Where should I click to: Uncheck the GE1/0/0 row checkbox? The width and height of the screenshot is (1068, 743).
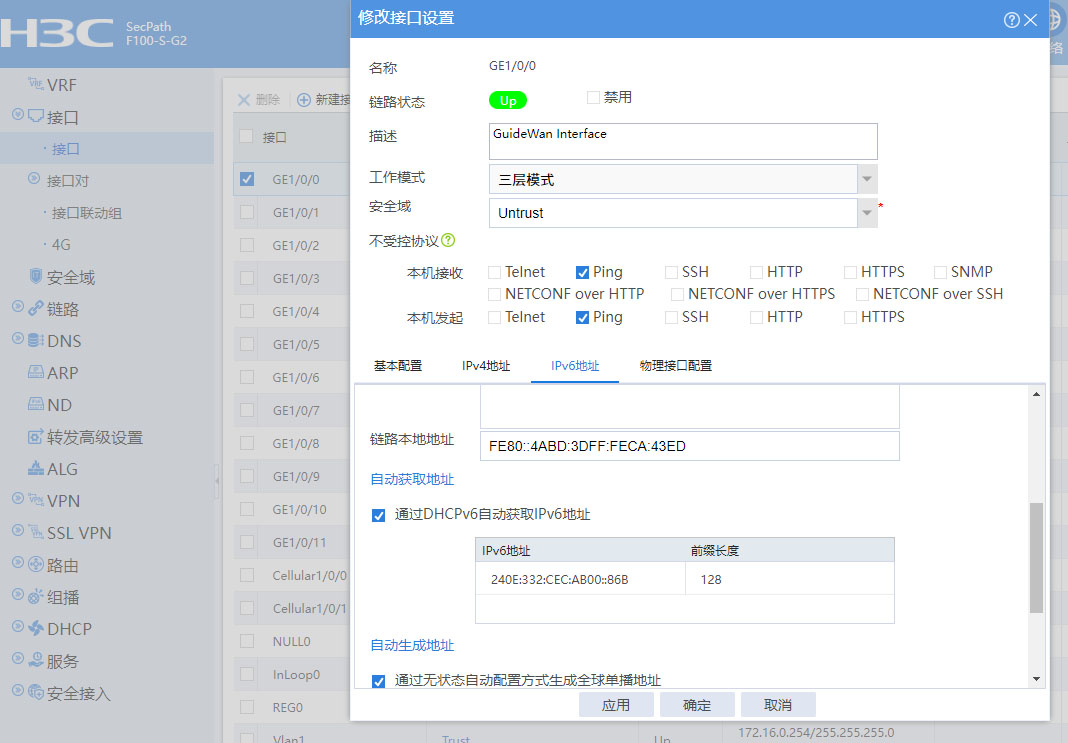point(247,179)
